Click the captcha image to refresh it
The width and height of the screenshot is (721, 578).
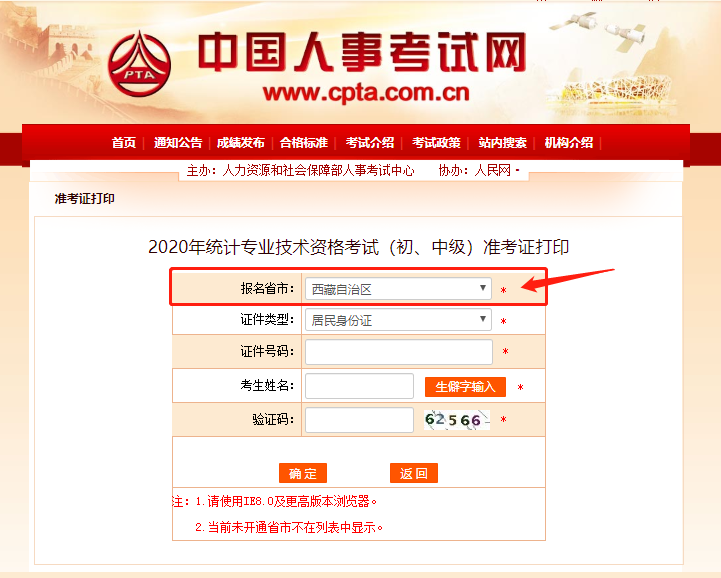coord(457,420)
